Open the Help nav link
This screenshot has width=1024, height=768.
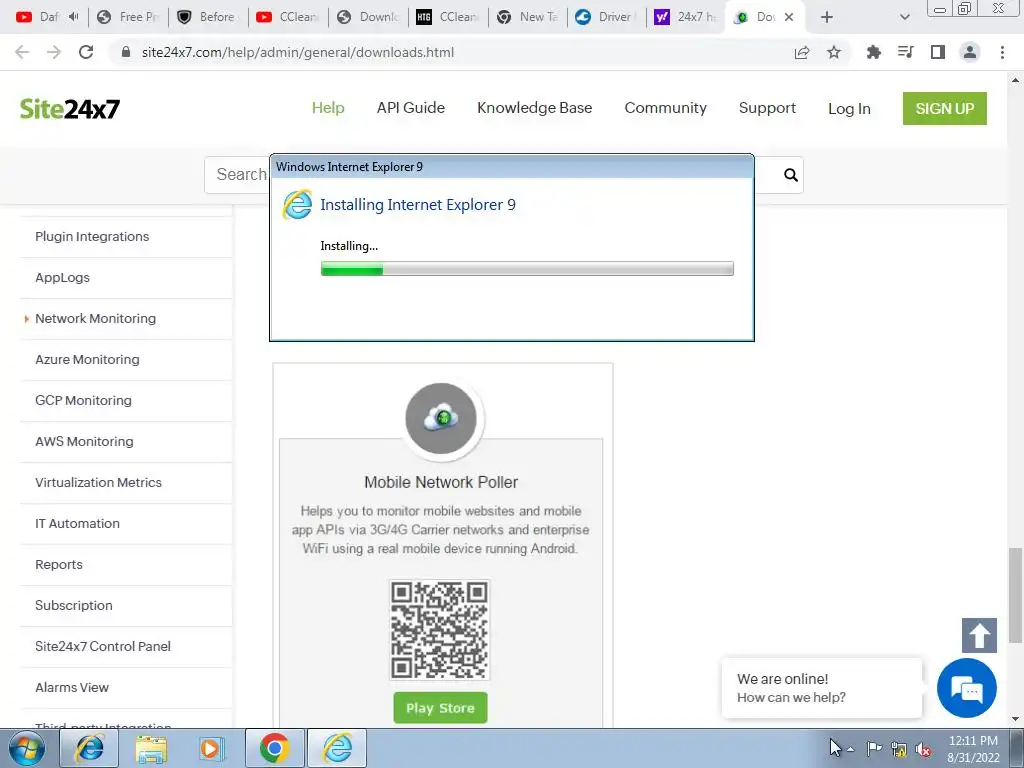click(328, 108)
